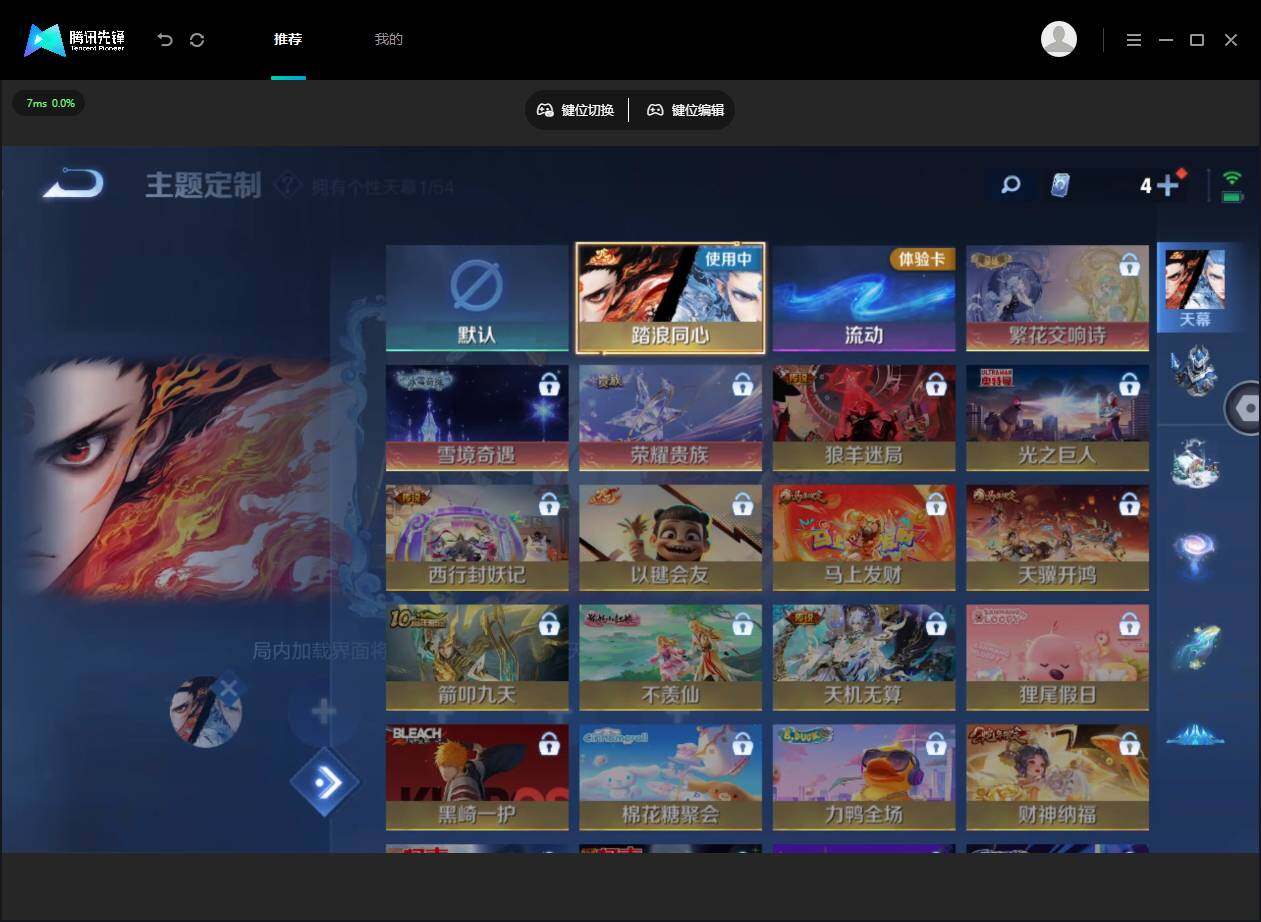Click the undo/back arrow in title bar
The image size is (1261, 922).
click(165, 40)
